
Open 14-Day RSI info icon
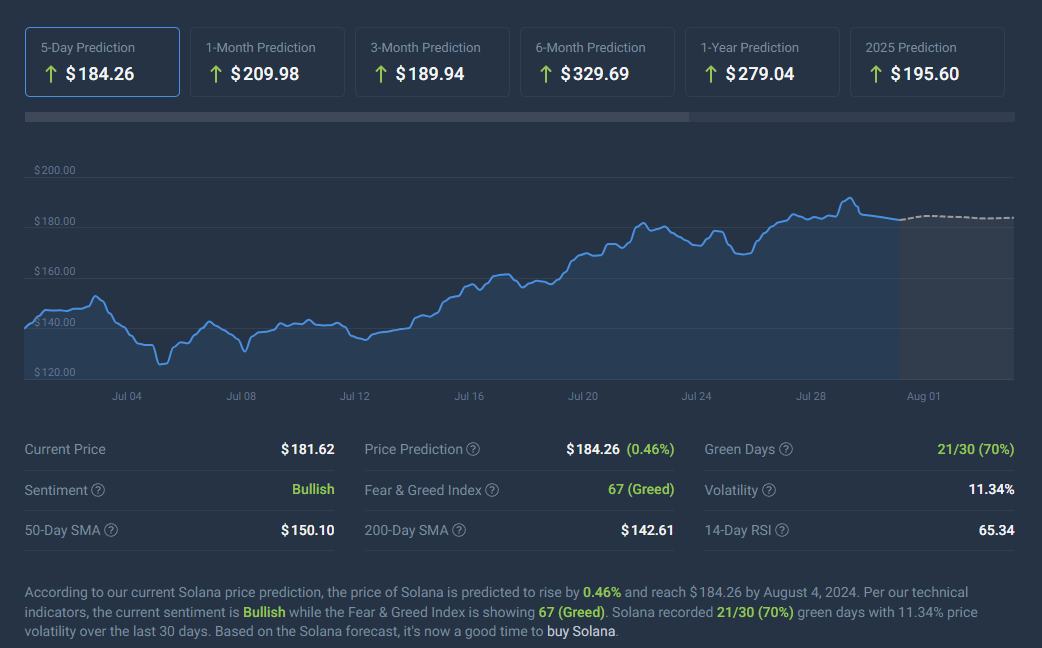pyautogui.click(x=782, y=530)
